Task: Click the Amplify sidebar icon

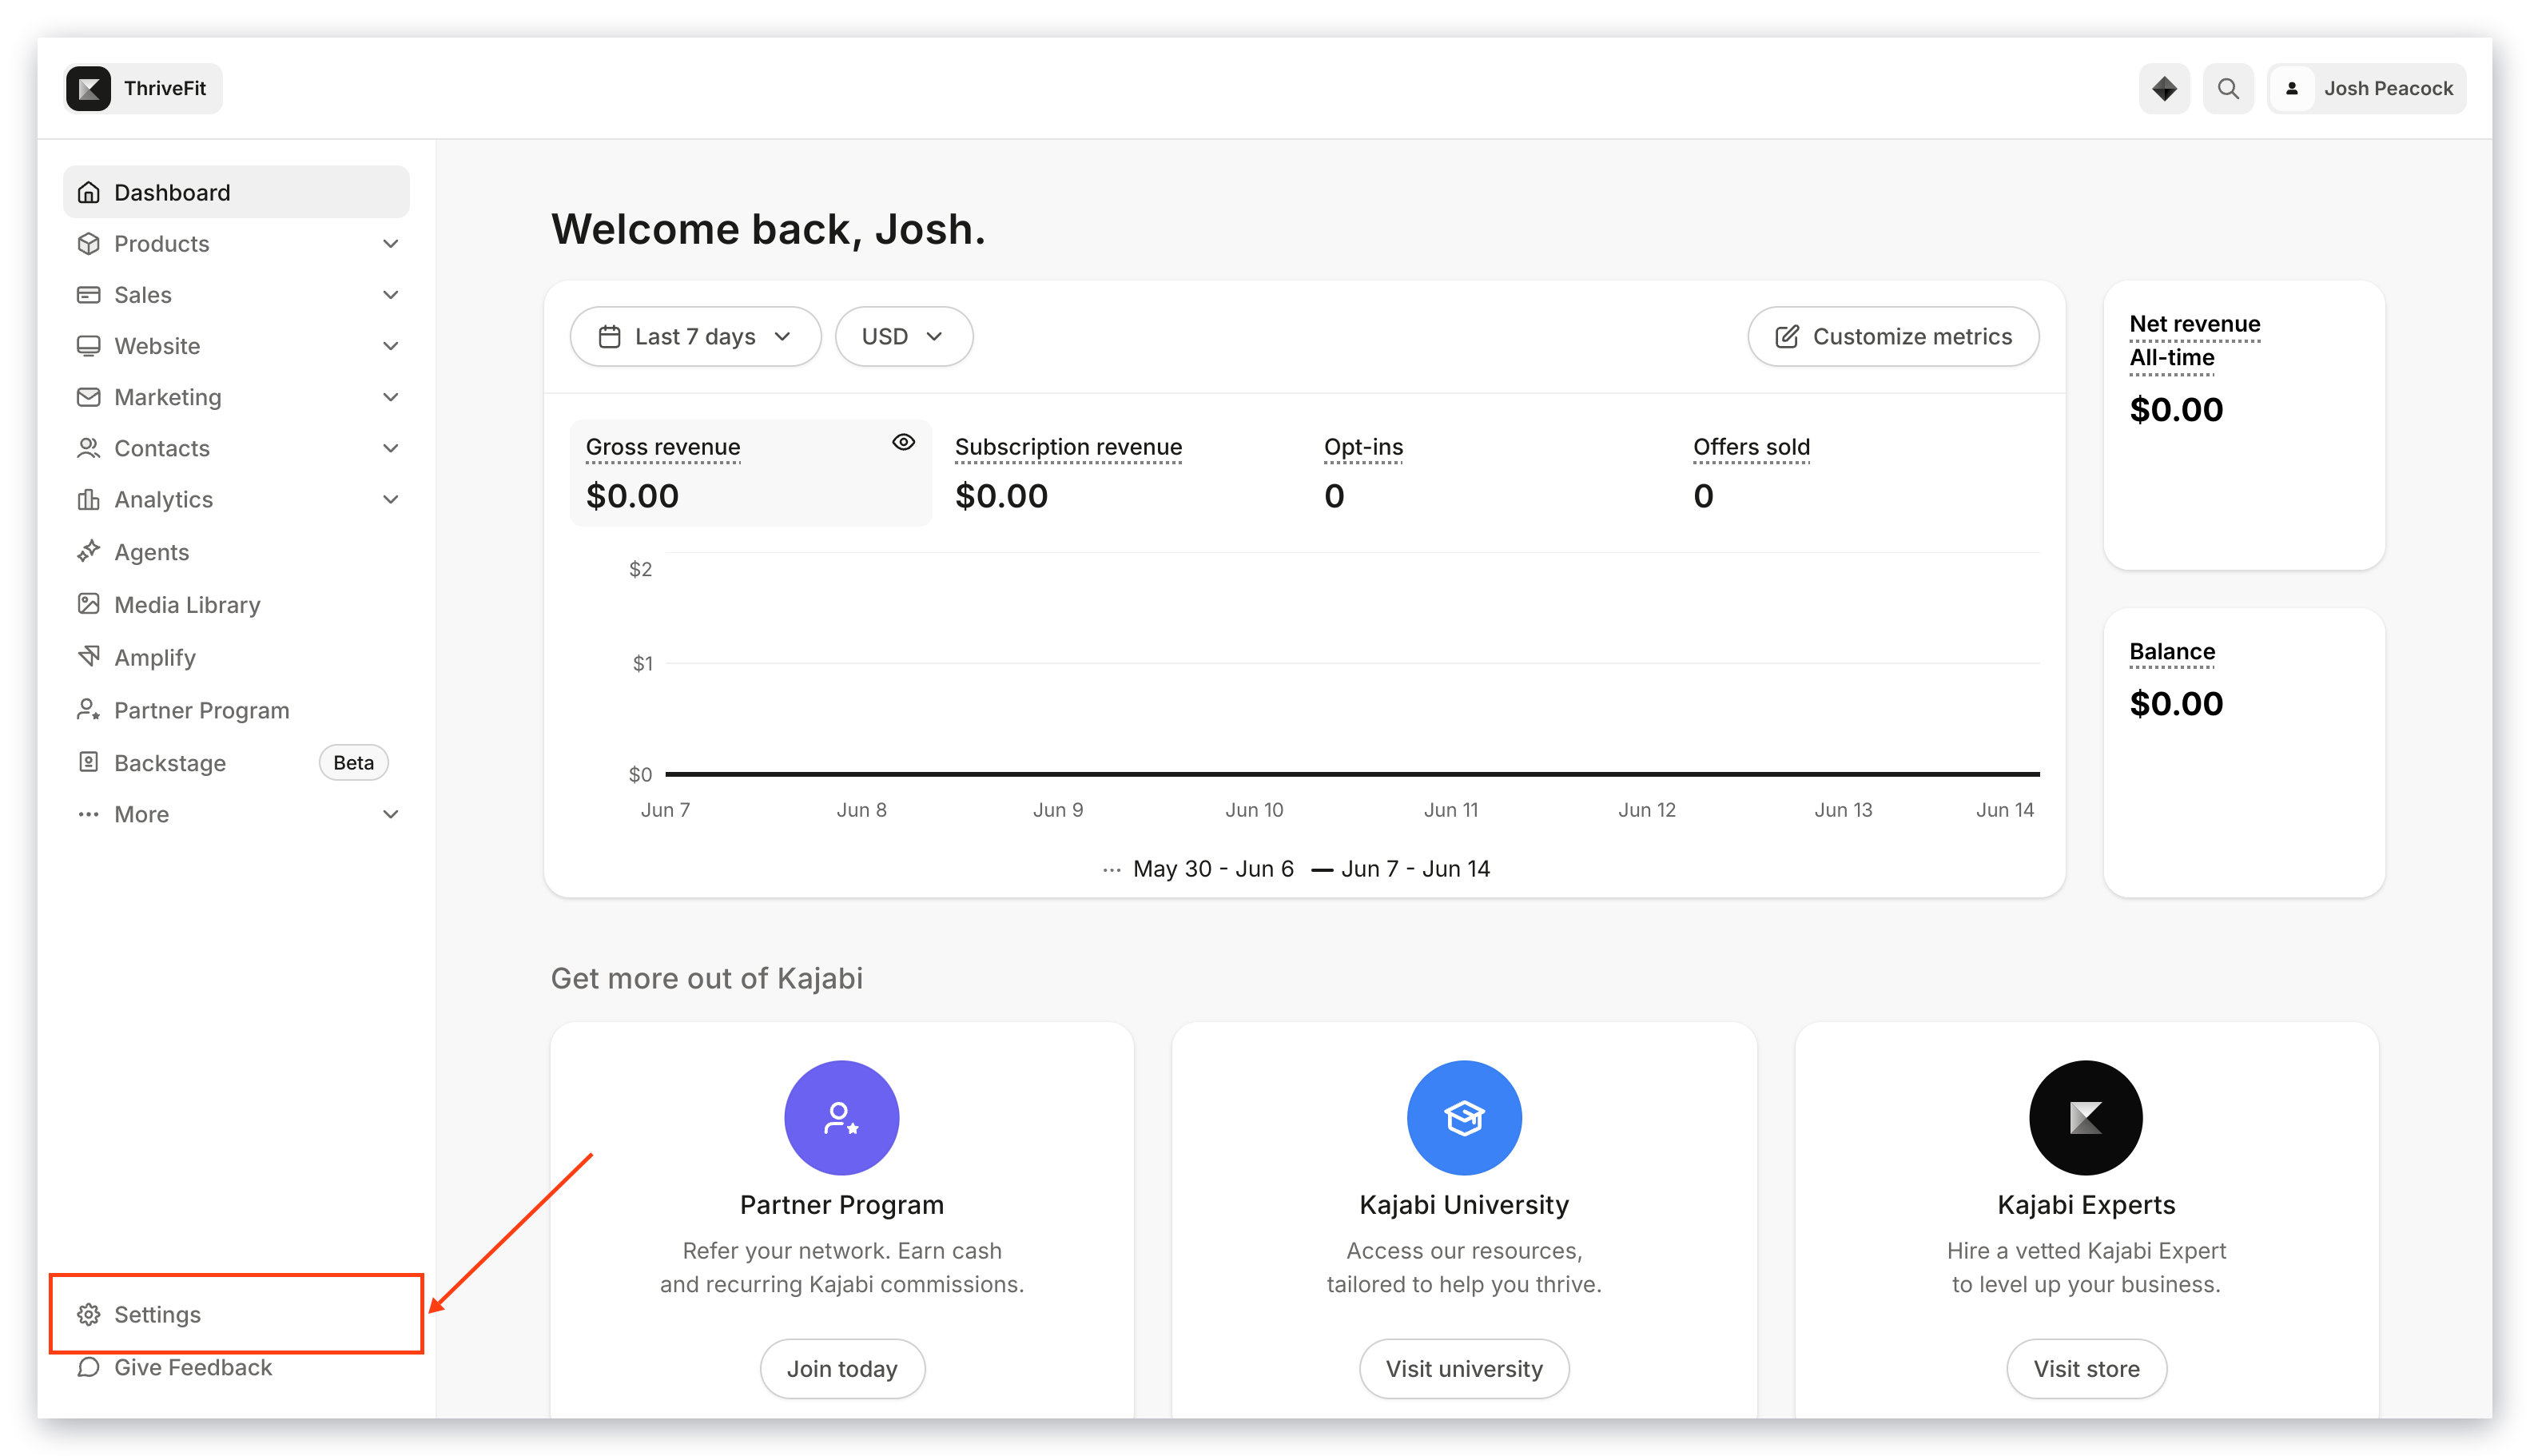Action: click(x=89, y=656)
